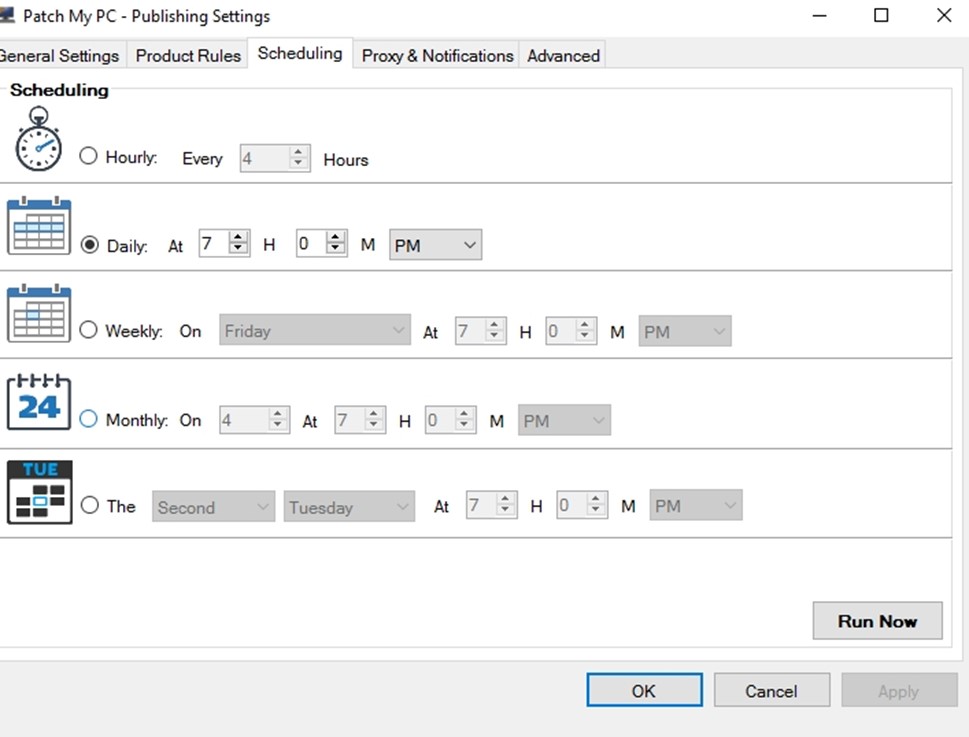This screenshot has height=737, width=969.
Task: Select the Daily schedule radio button
Action: tap(90, 245)
